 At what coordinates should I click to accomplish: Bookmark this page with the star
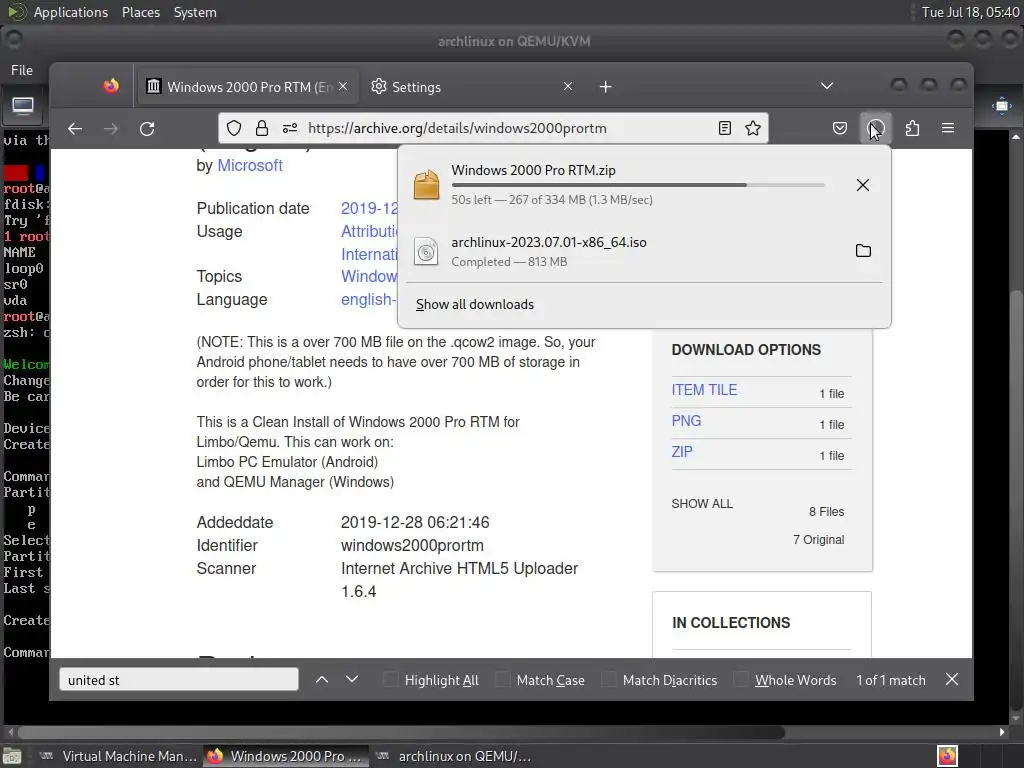(x=753, y=128)
